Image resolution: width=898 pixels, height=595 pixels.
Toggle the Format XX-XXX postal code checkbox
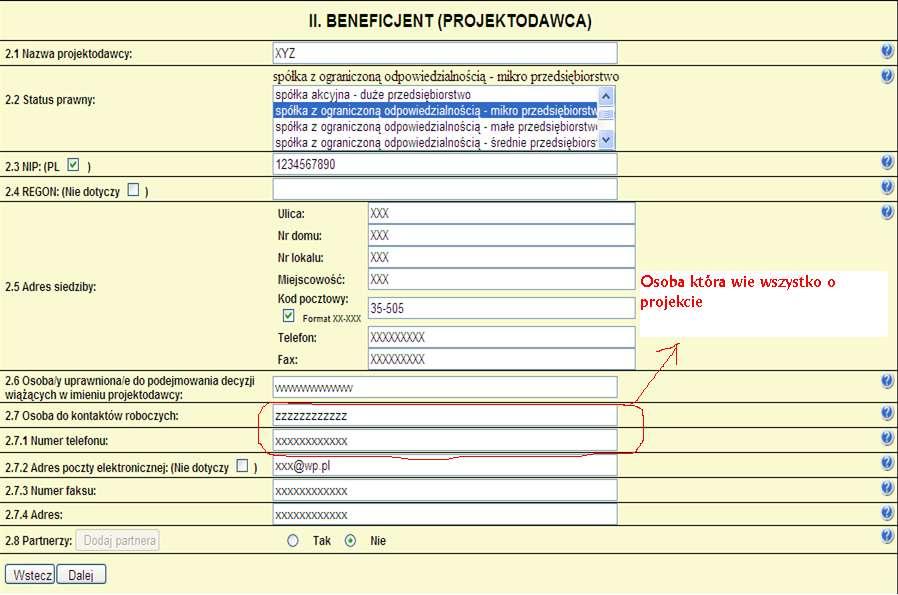click(x=289, y=316)
